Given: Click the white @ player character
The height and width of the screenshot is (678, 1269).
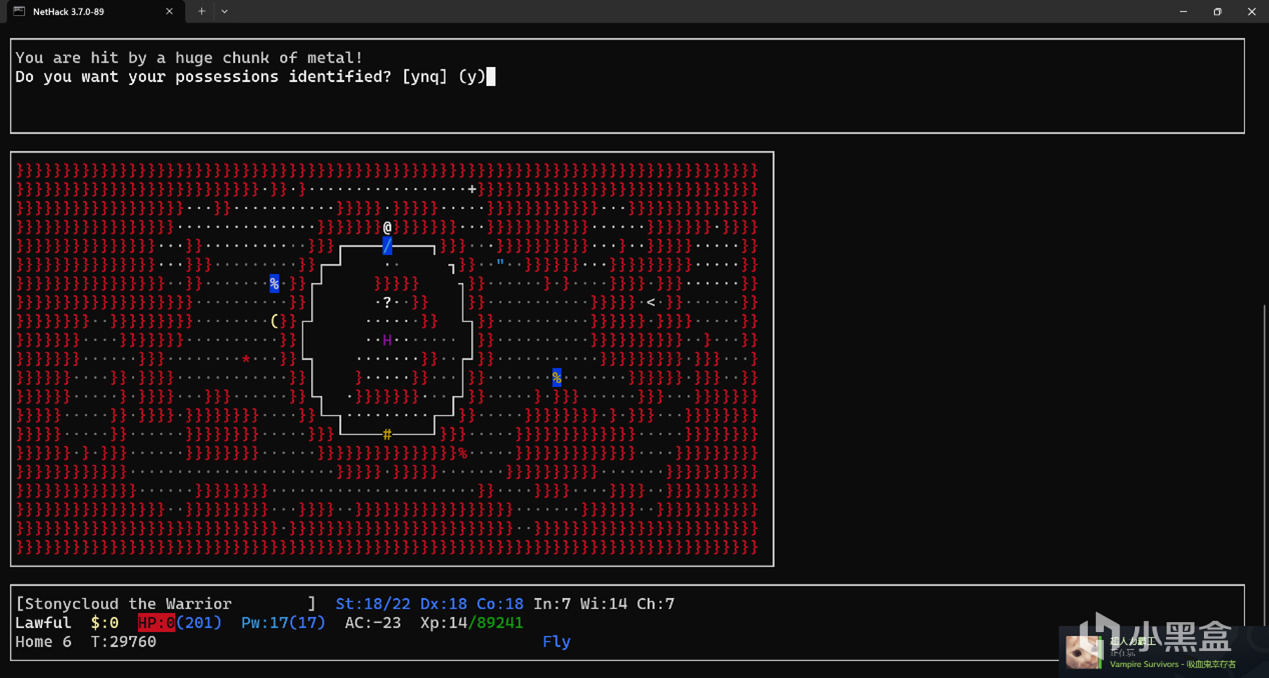Looking at the screenshot, I should point(387,227).
